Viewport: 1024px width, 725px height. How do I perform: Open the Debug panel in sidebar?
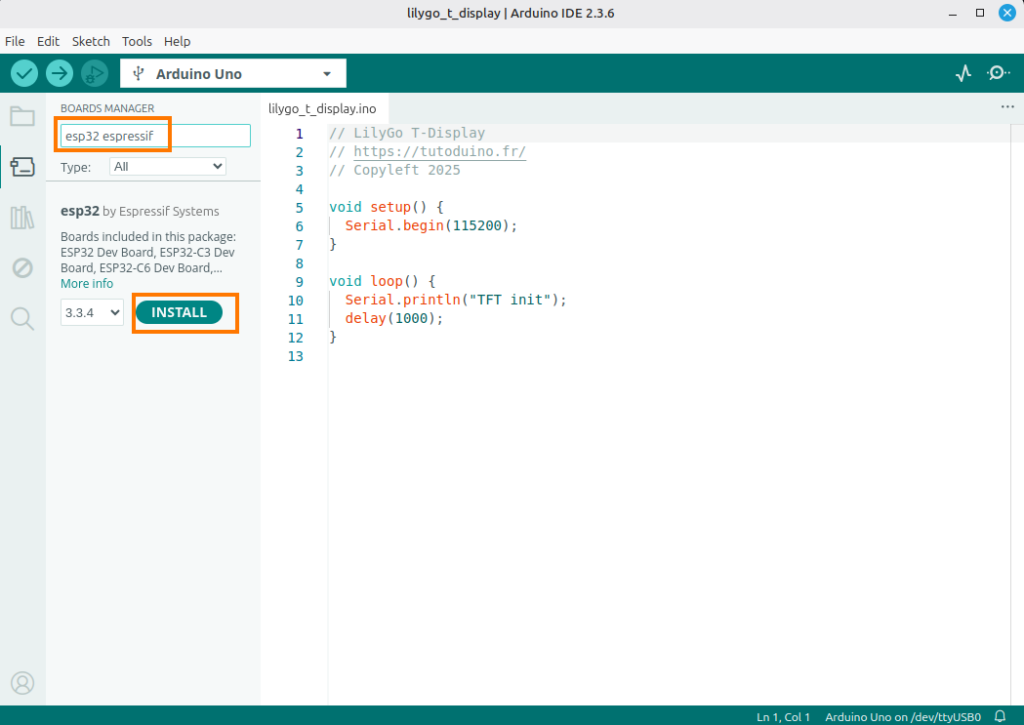[x=22, y=268]
